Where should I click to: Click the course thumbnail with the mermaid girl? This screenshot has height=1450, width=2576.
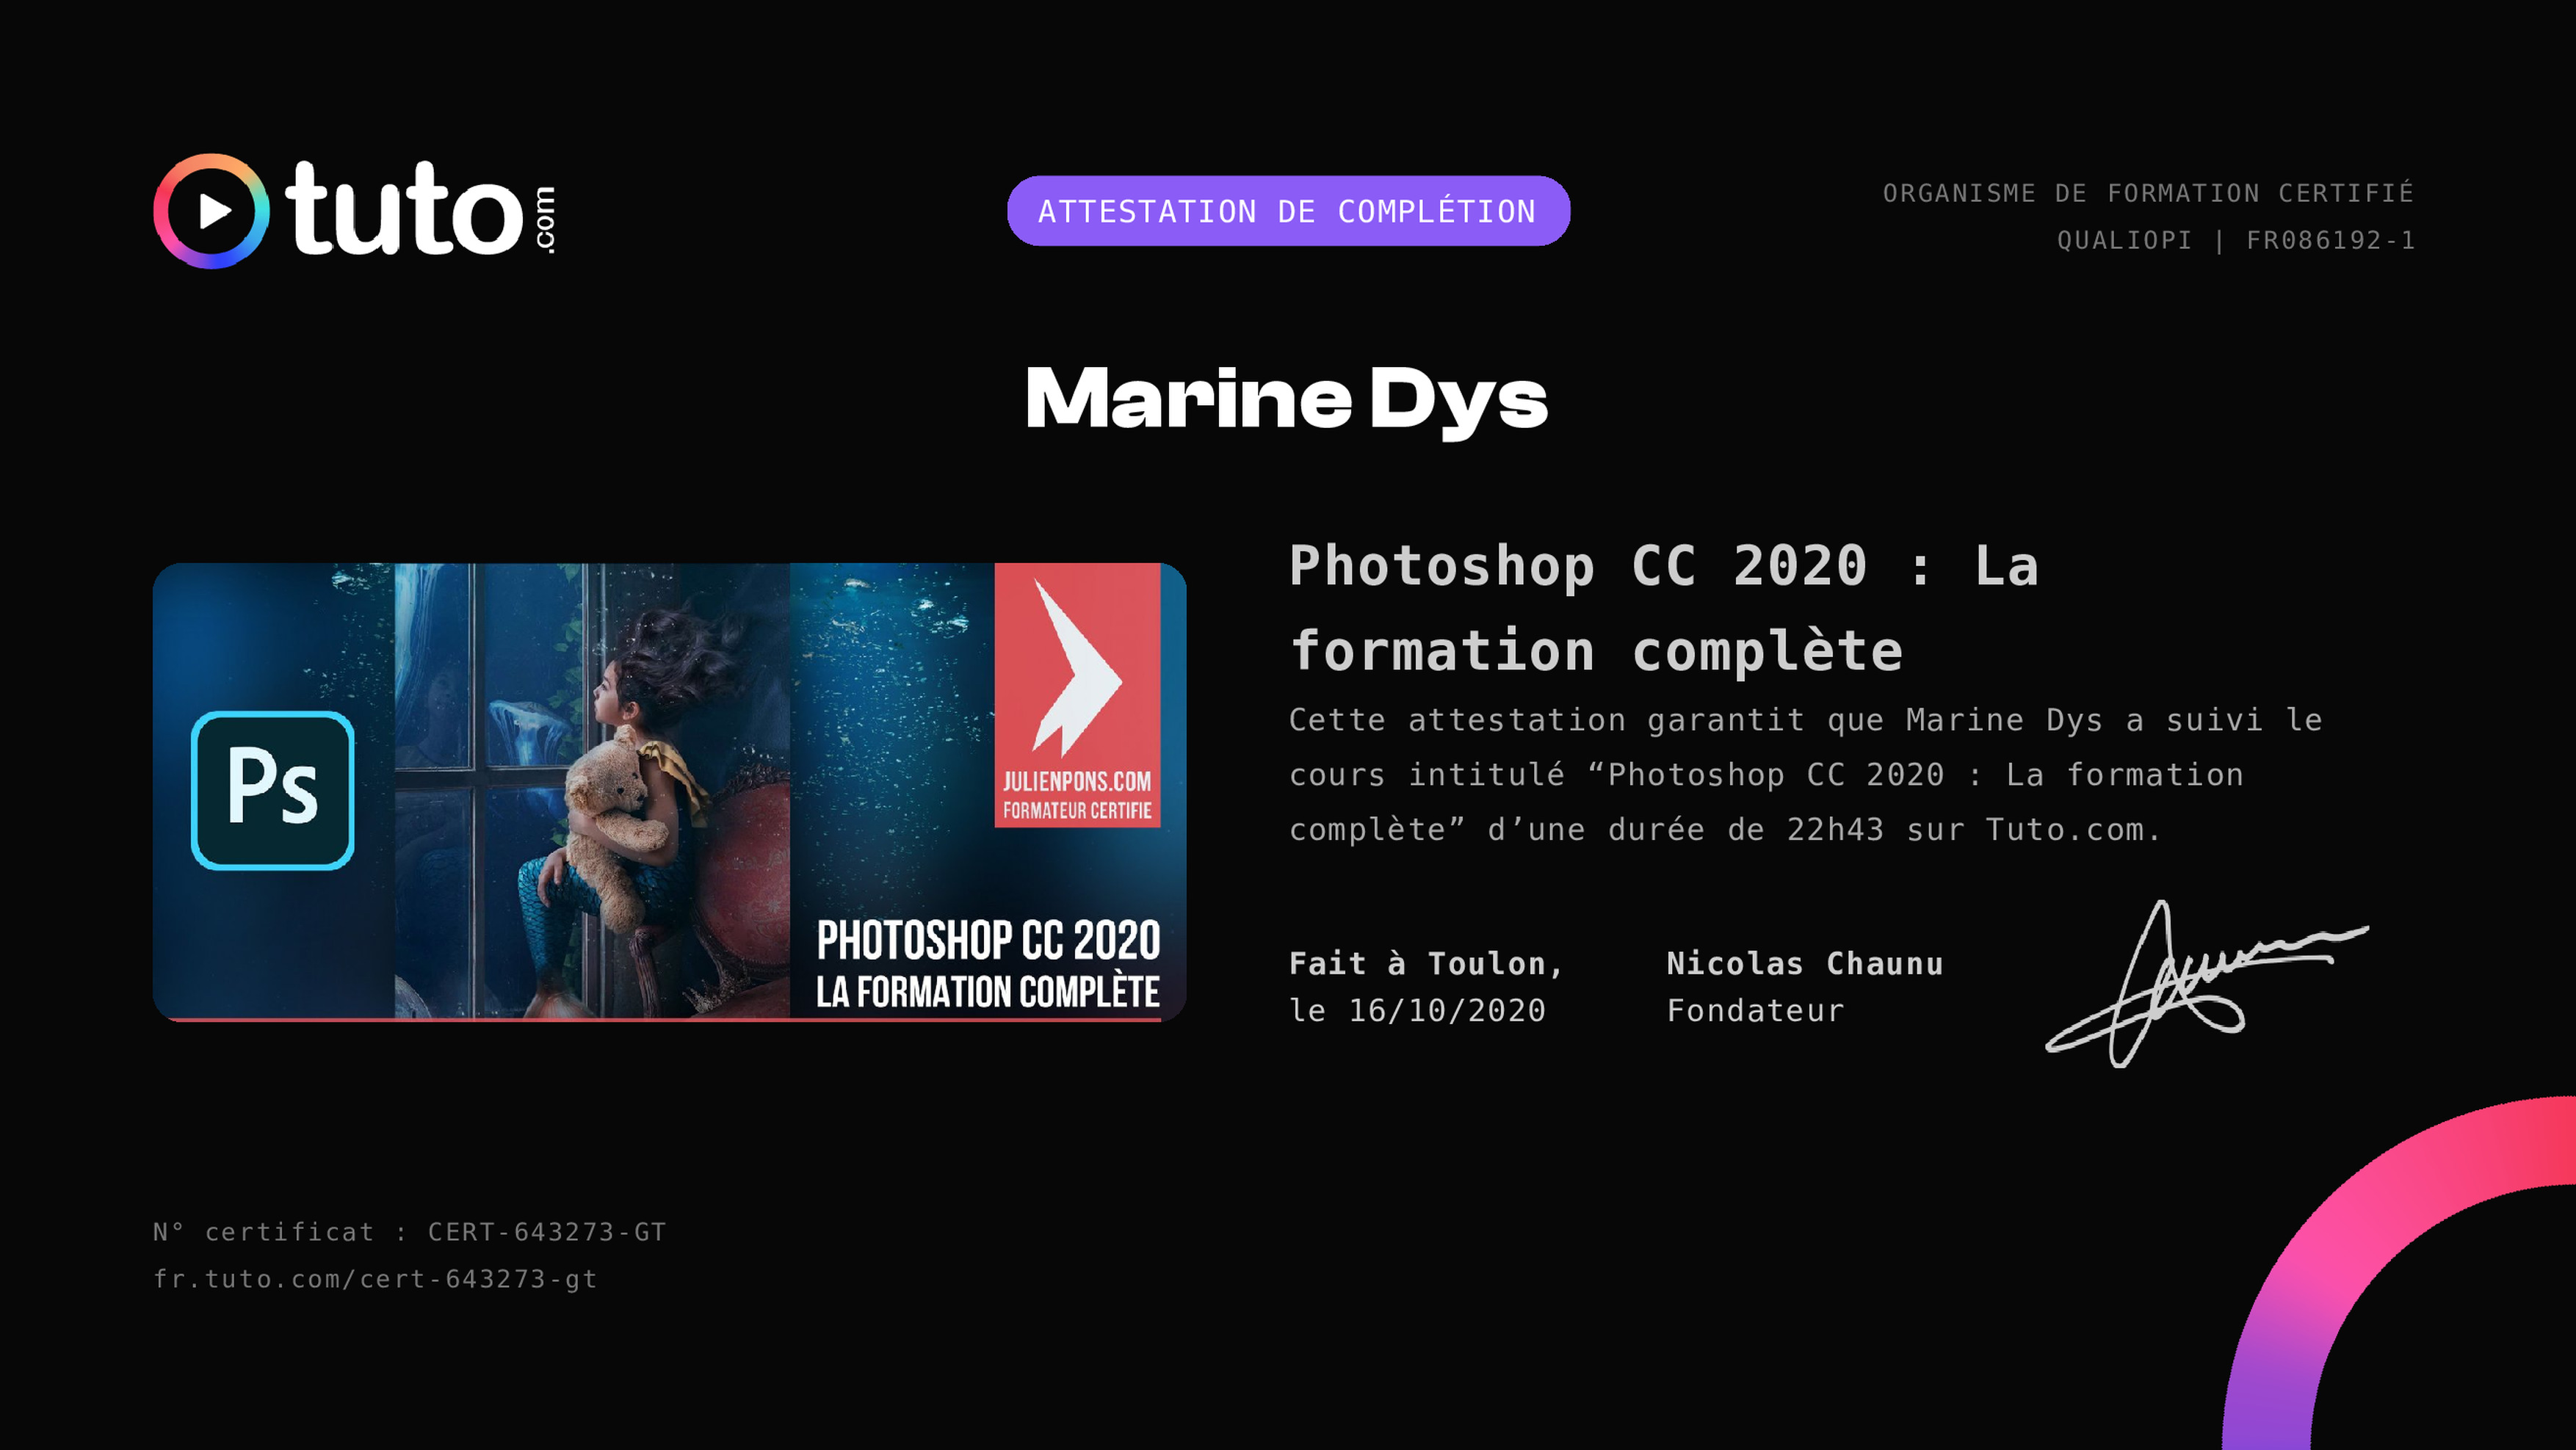(x=669, y=792)
